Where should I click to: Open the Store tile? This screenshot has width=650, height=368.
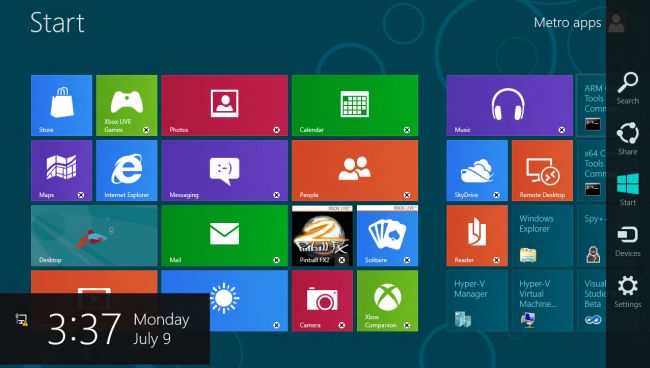[x=61, y=105]
